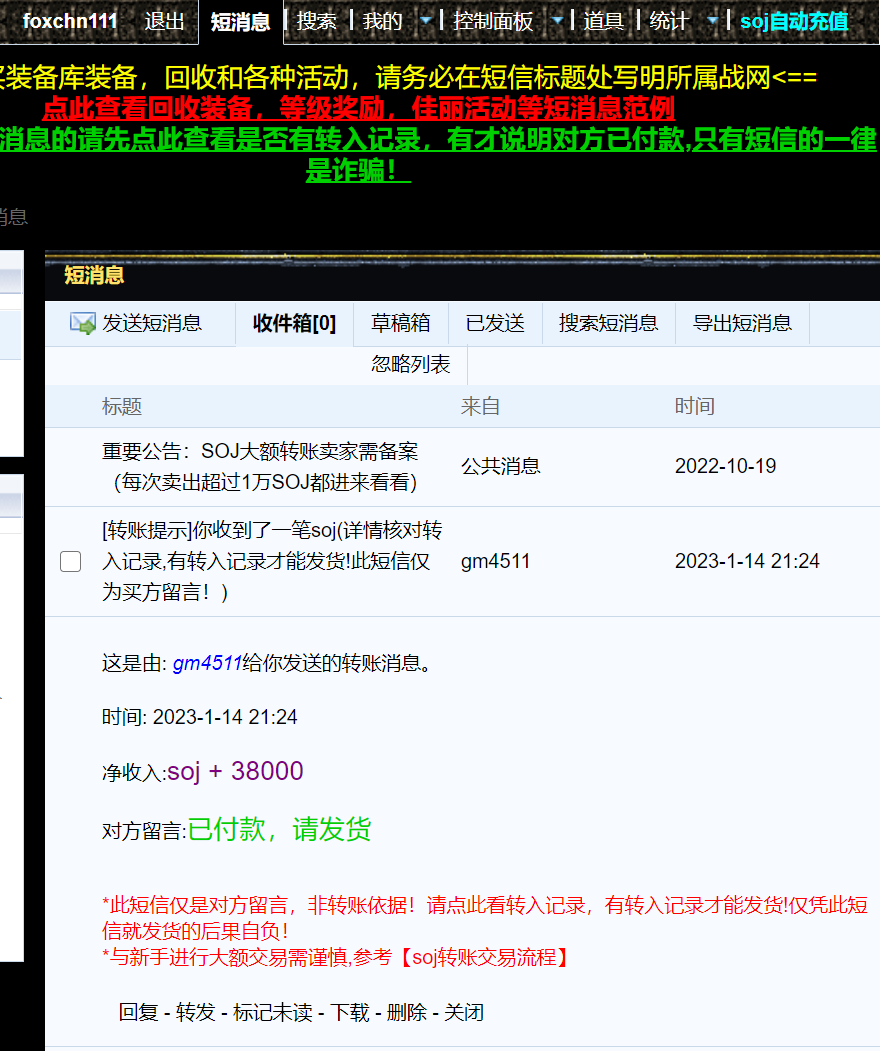Switch to the 收件箱[0] tab

point(294,323)
